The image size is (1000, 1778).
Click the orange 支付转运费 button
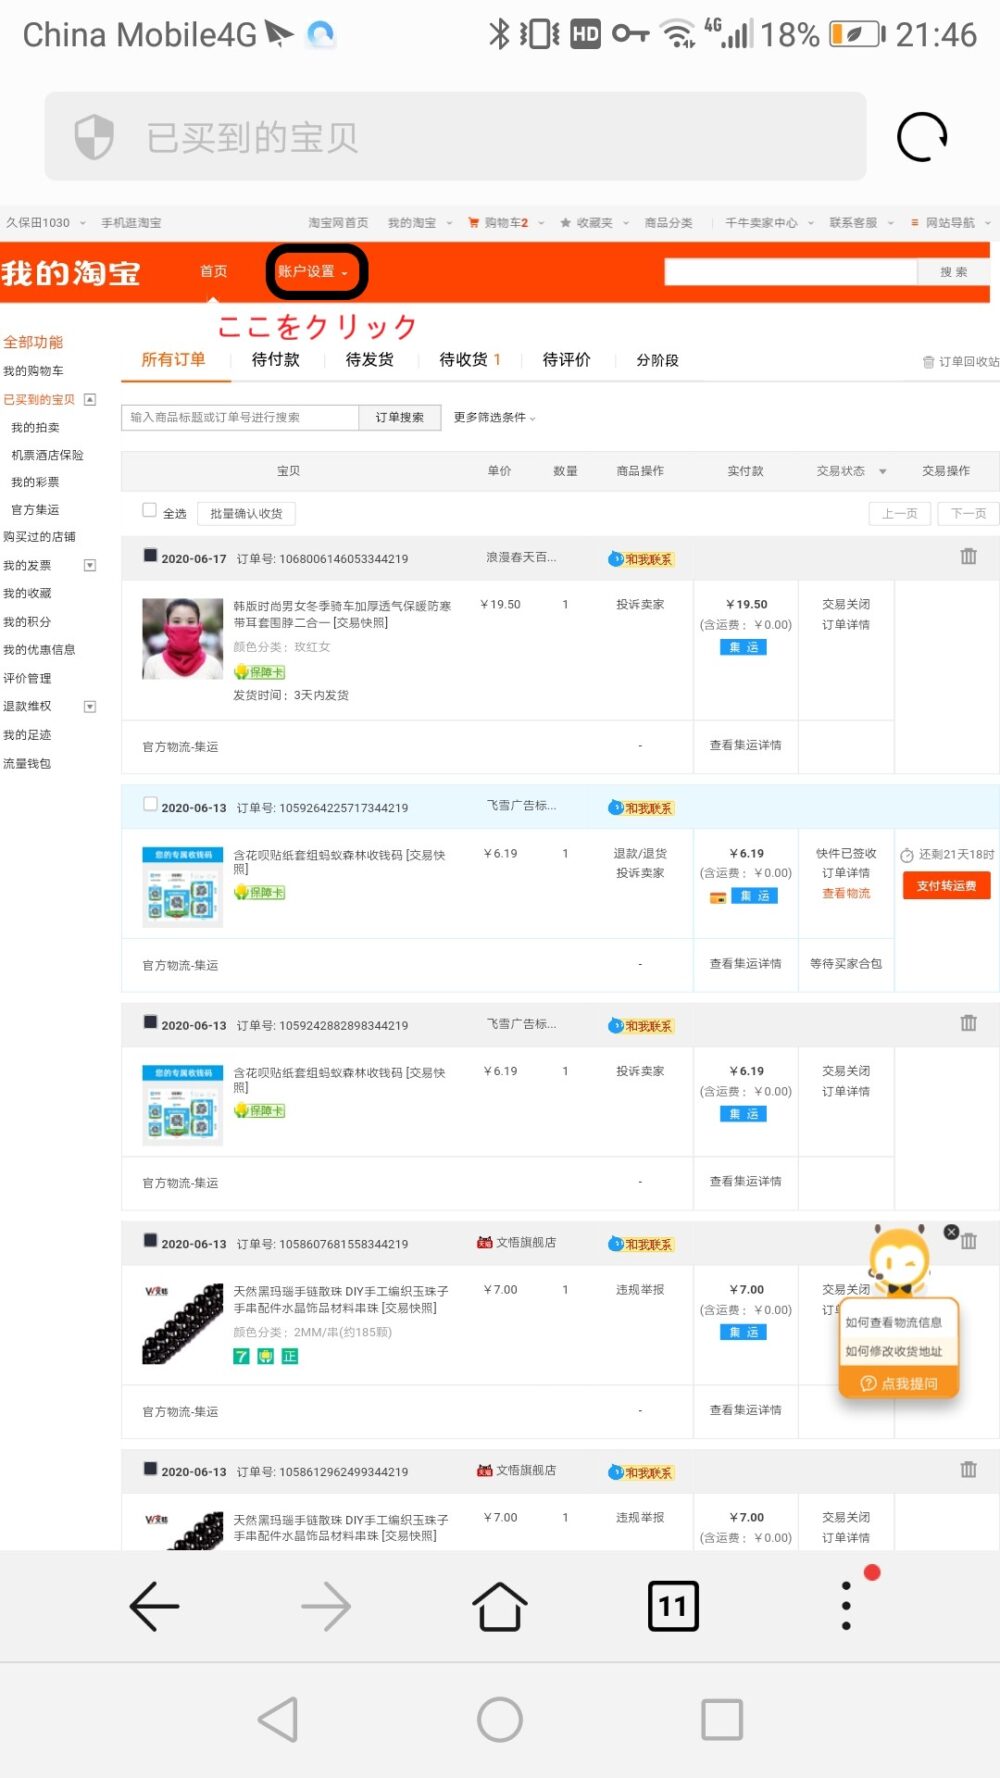tap(946, 885)
